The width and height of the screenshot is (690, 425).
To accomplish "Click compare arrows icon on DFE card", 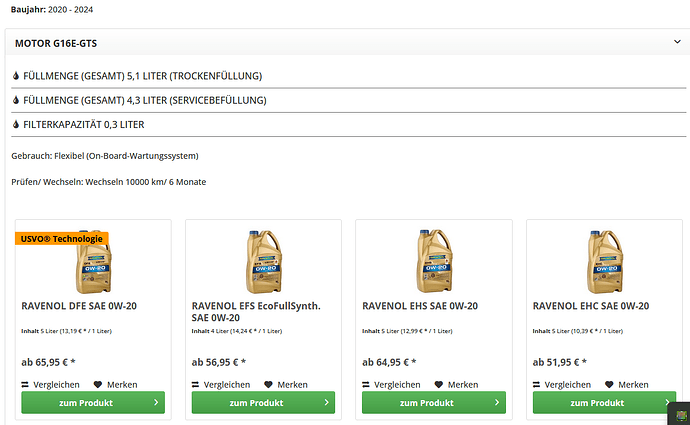I will pyautogui.click(x=25, y=385).
